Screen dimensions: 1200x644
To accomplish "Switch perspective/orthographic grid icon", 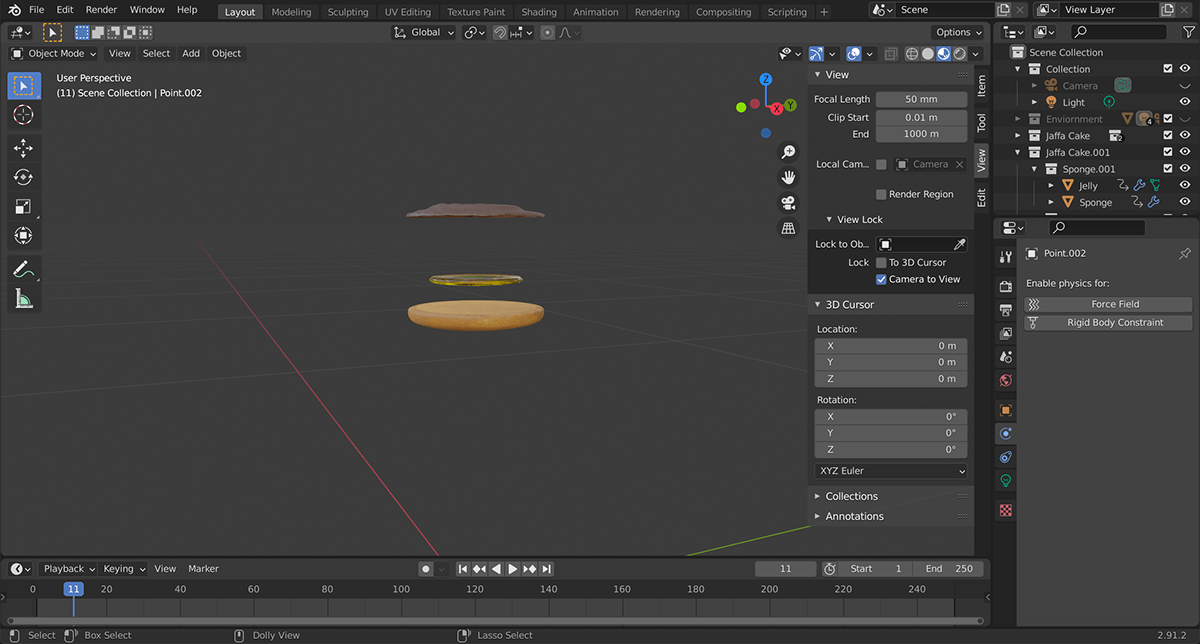I will pos(788,228).
